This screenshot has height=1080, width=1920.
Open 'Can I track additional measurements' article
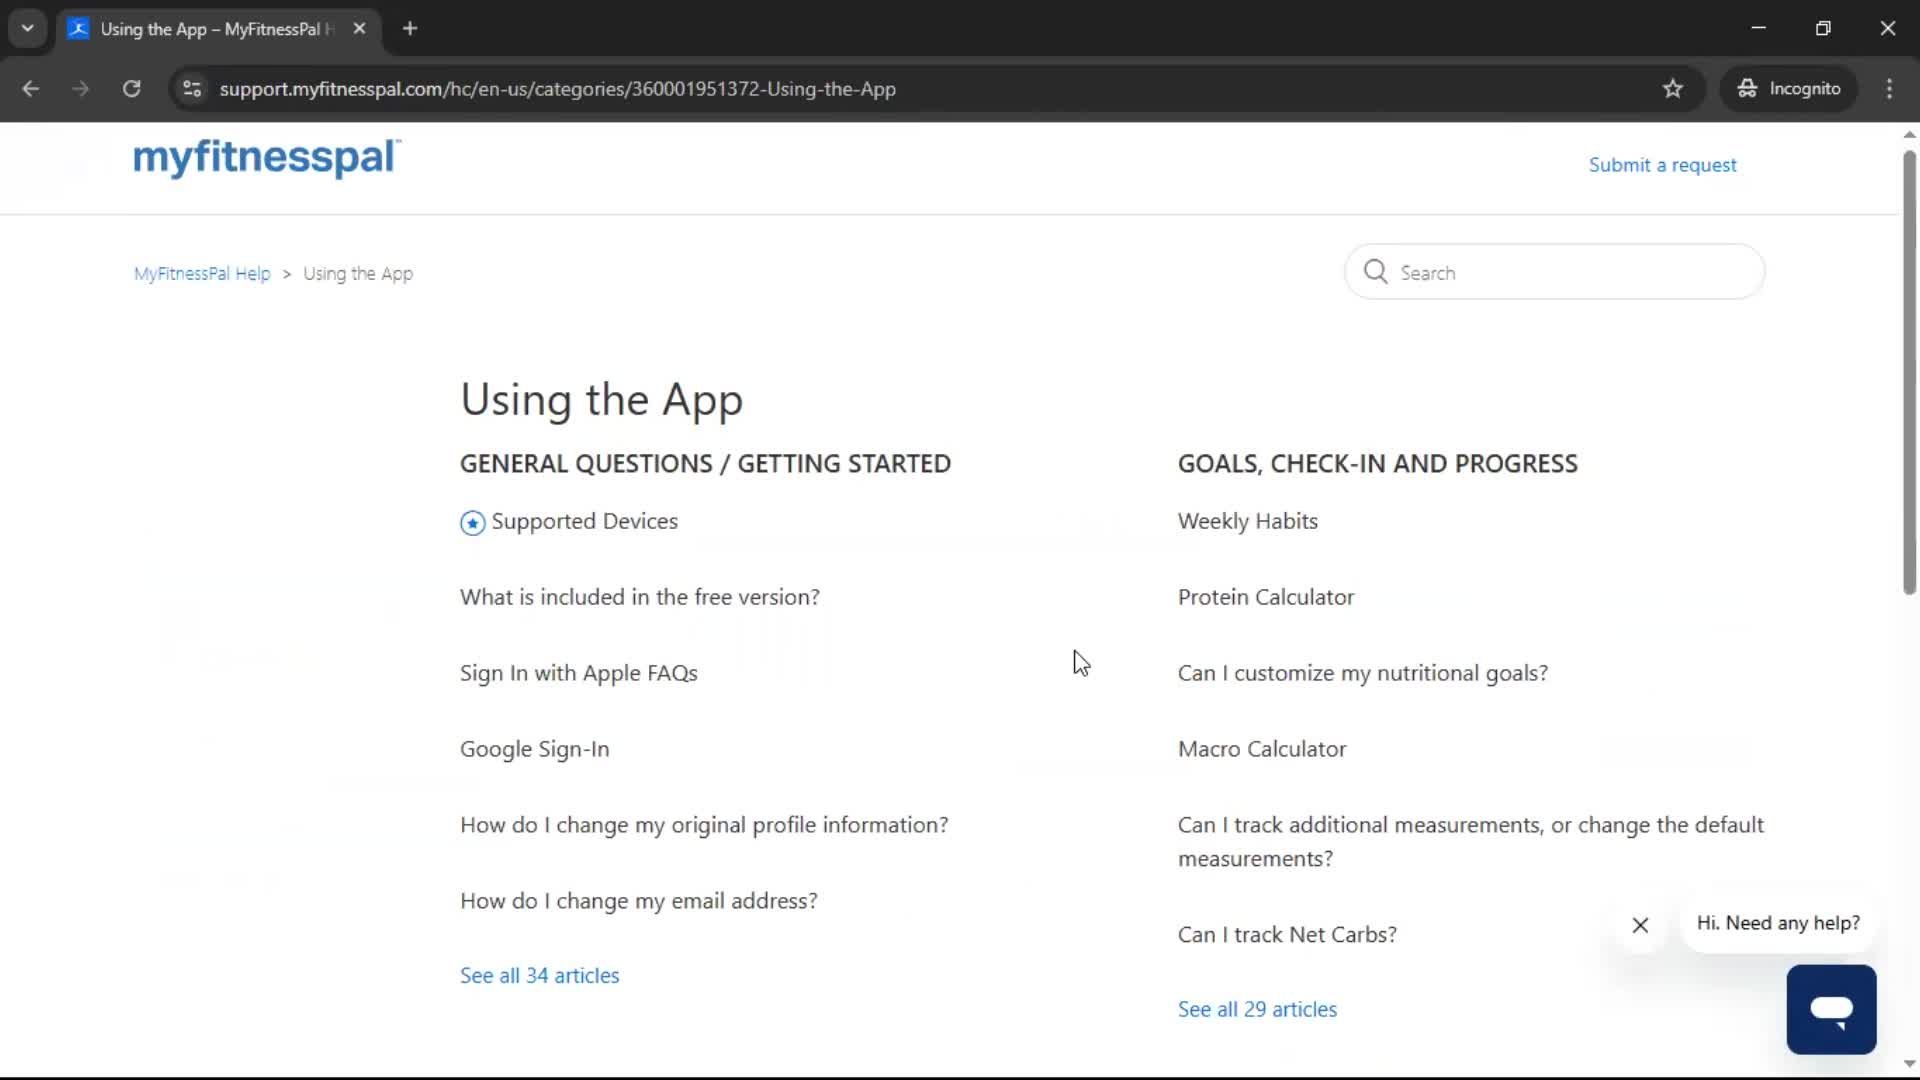click(1470, 842)
